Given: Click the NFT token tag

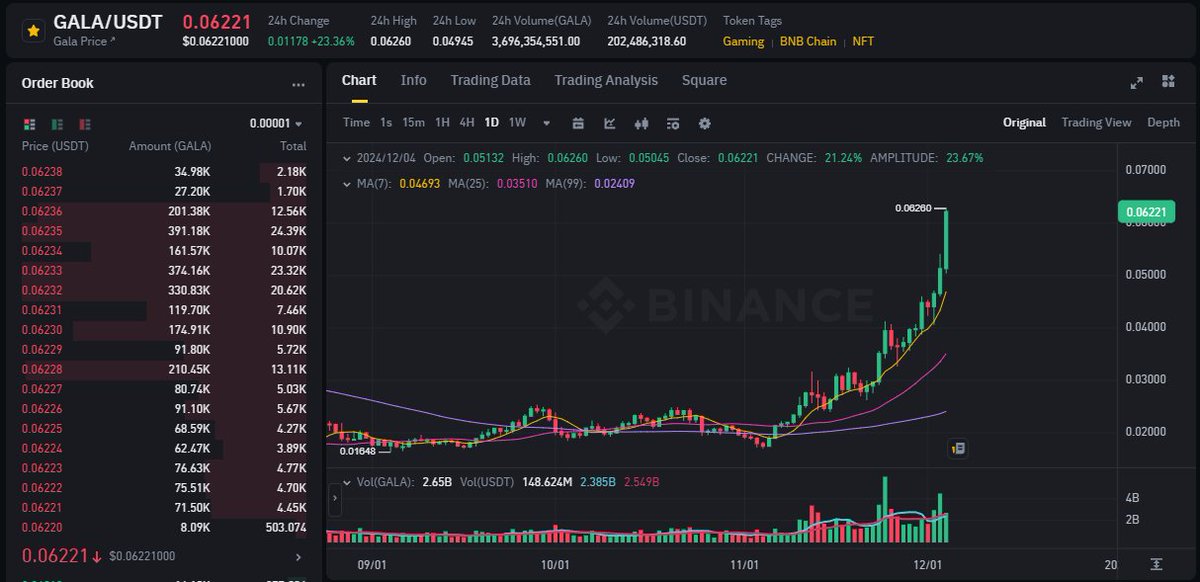Looking at the screenshot, I should tap(862, 42).
